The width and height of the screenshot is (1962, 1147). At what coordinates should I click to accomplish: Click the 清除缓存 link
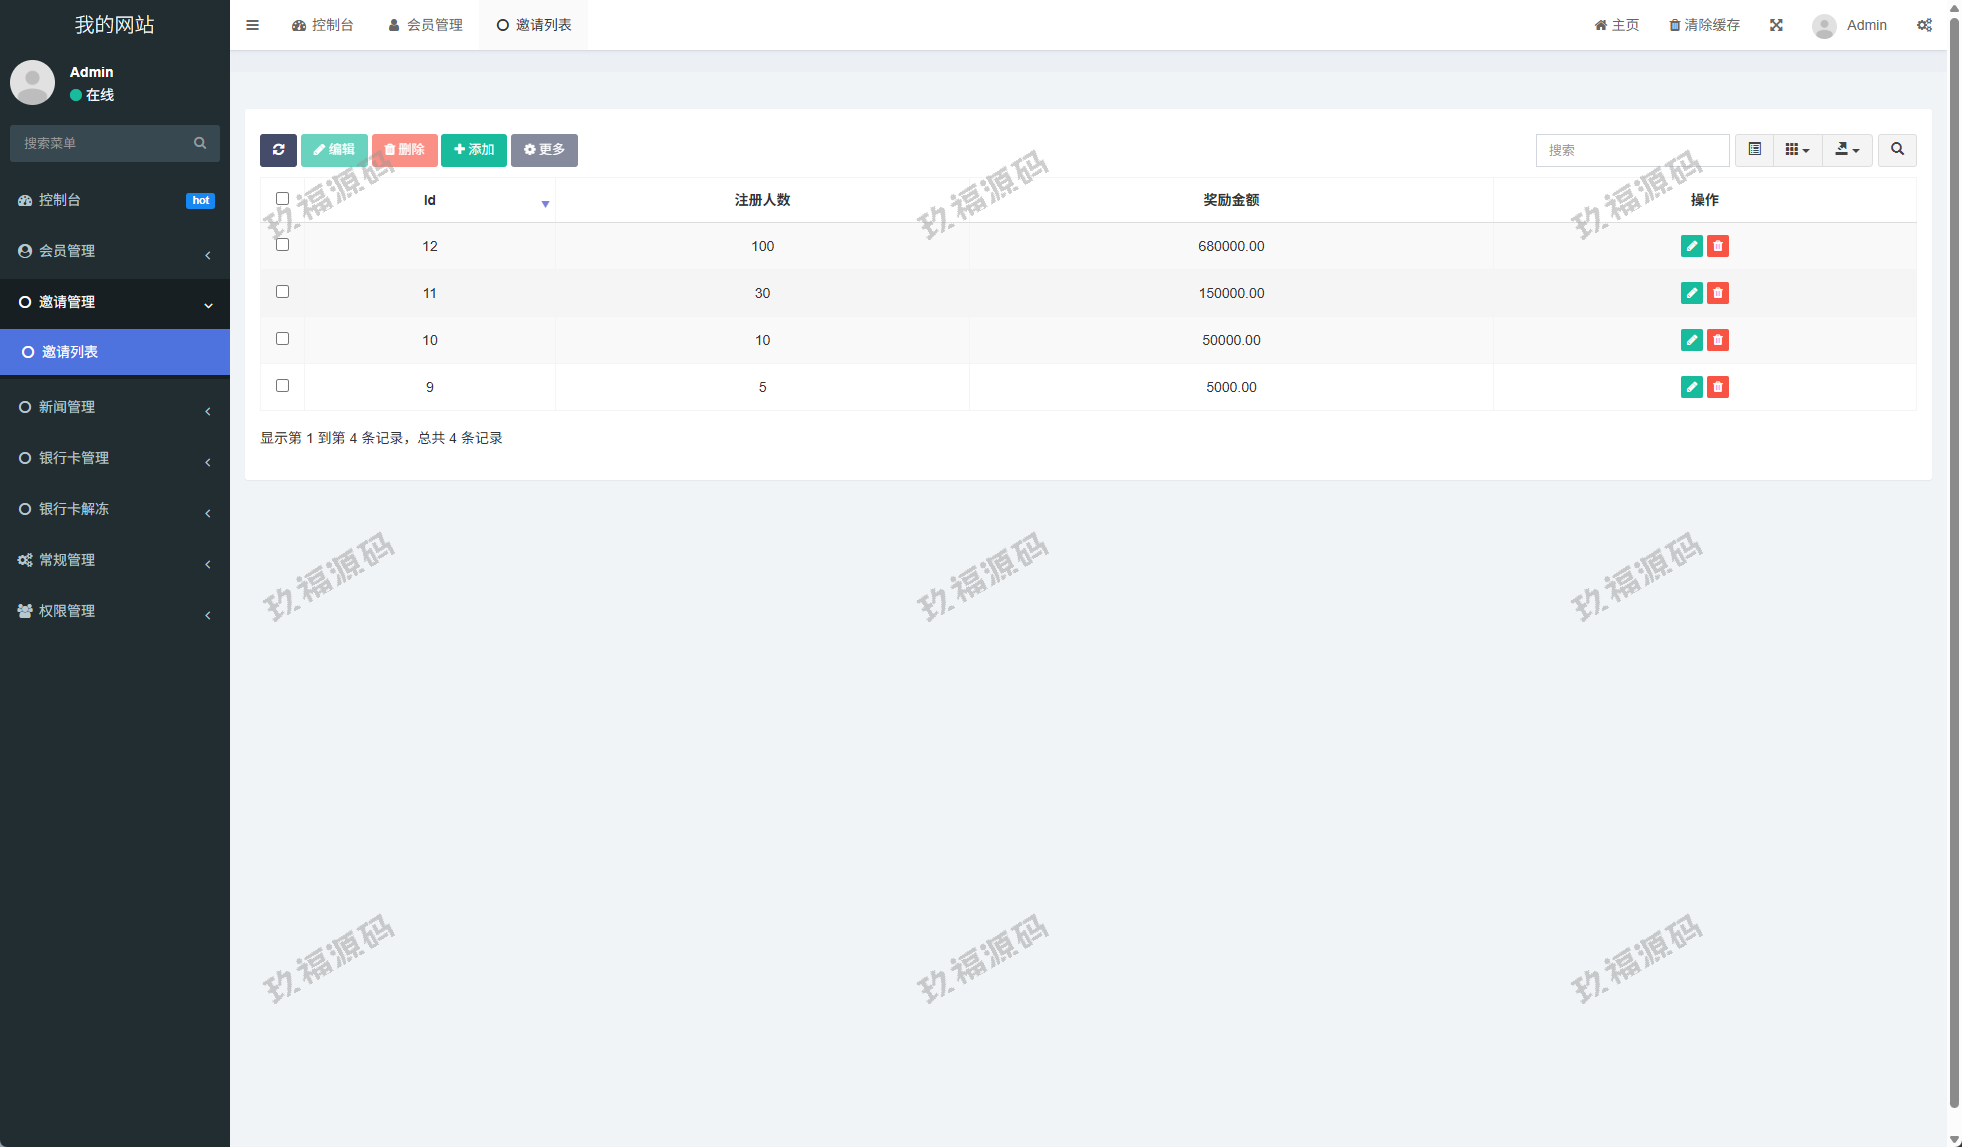(x=1705, y=25)
